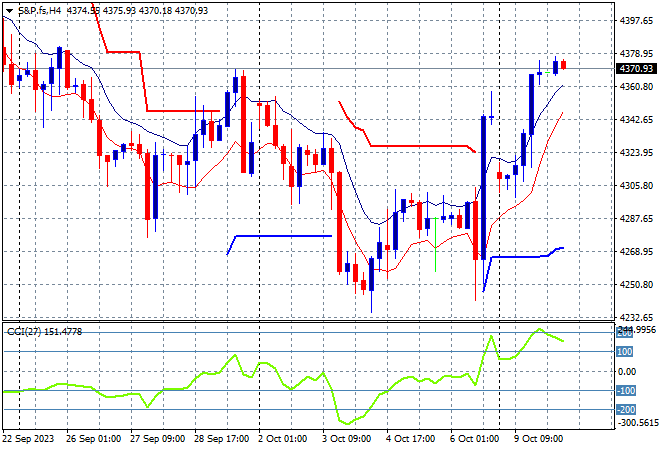Click the 4342.65 price axis label
Viewport: 660px width, 450px height.
636,120
